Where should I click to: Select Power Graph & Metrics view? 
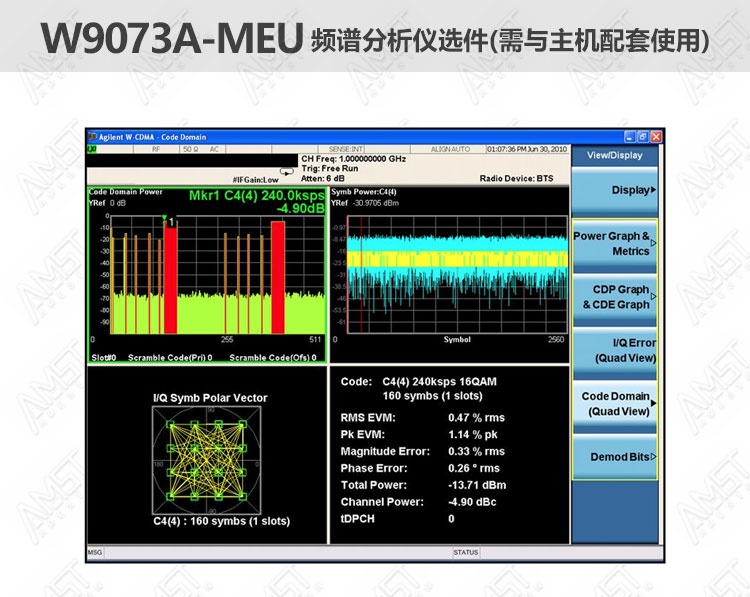coord(615,245)
